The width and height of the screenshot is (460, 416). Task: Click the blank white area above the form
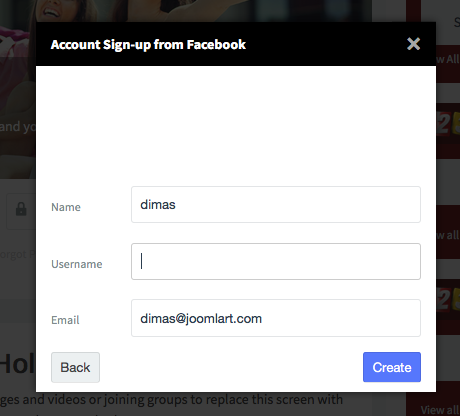[236, 123]
